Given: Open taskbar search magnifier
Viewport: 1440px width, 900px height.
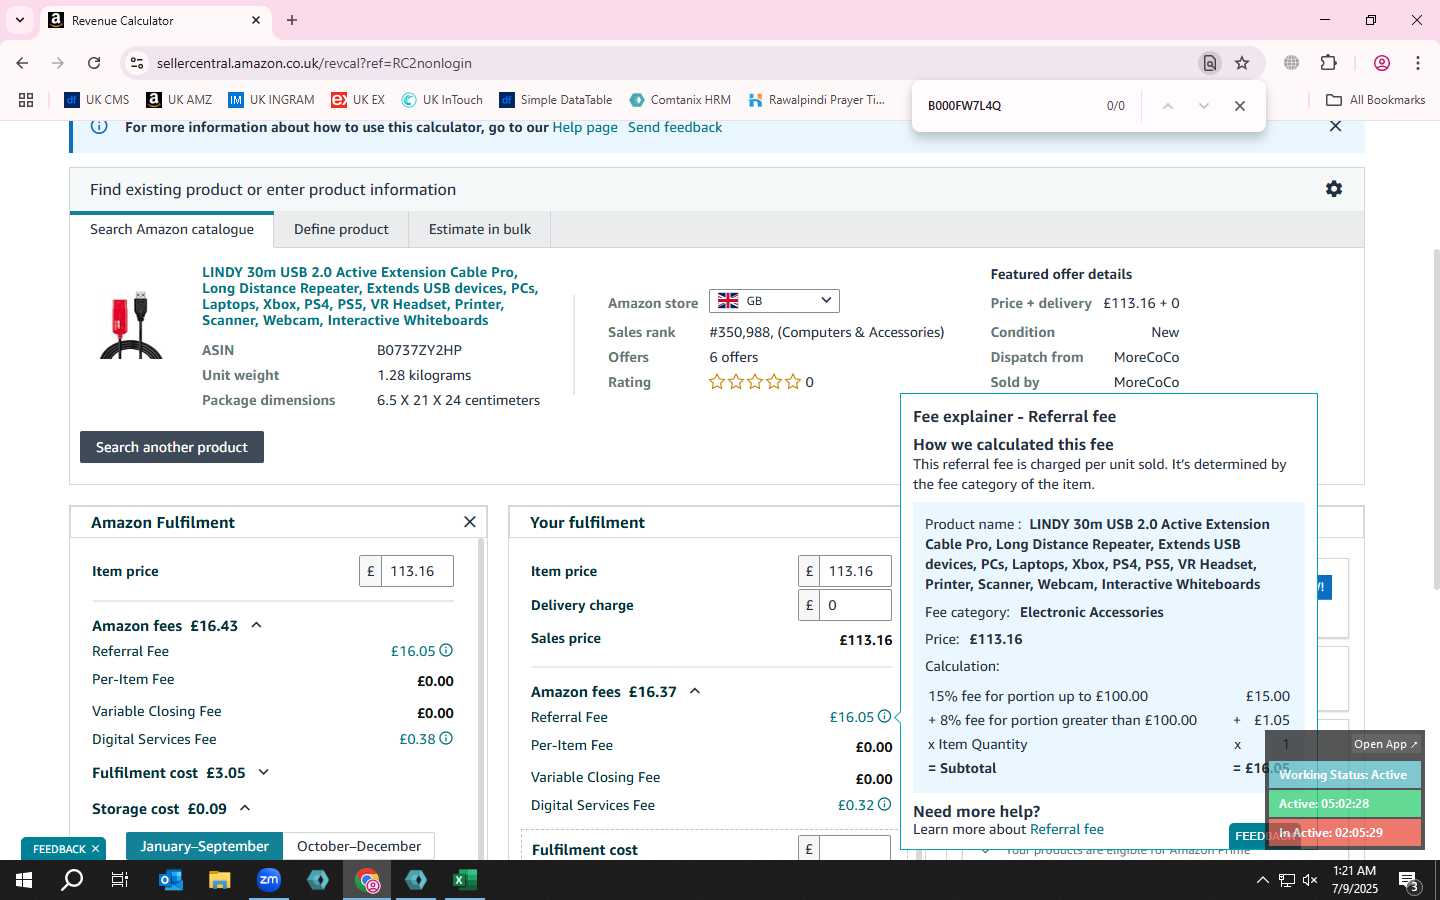Looking at the screenshot, I should 72,880.
